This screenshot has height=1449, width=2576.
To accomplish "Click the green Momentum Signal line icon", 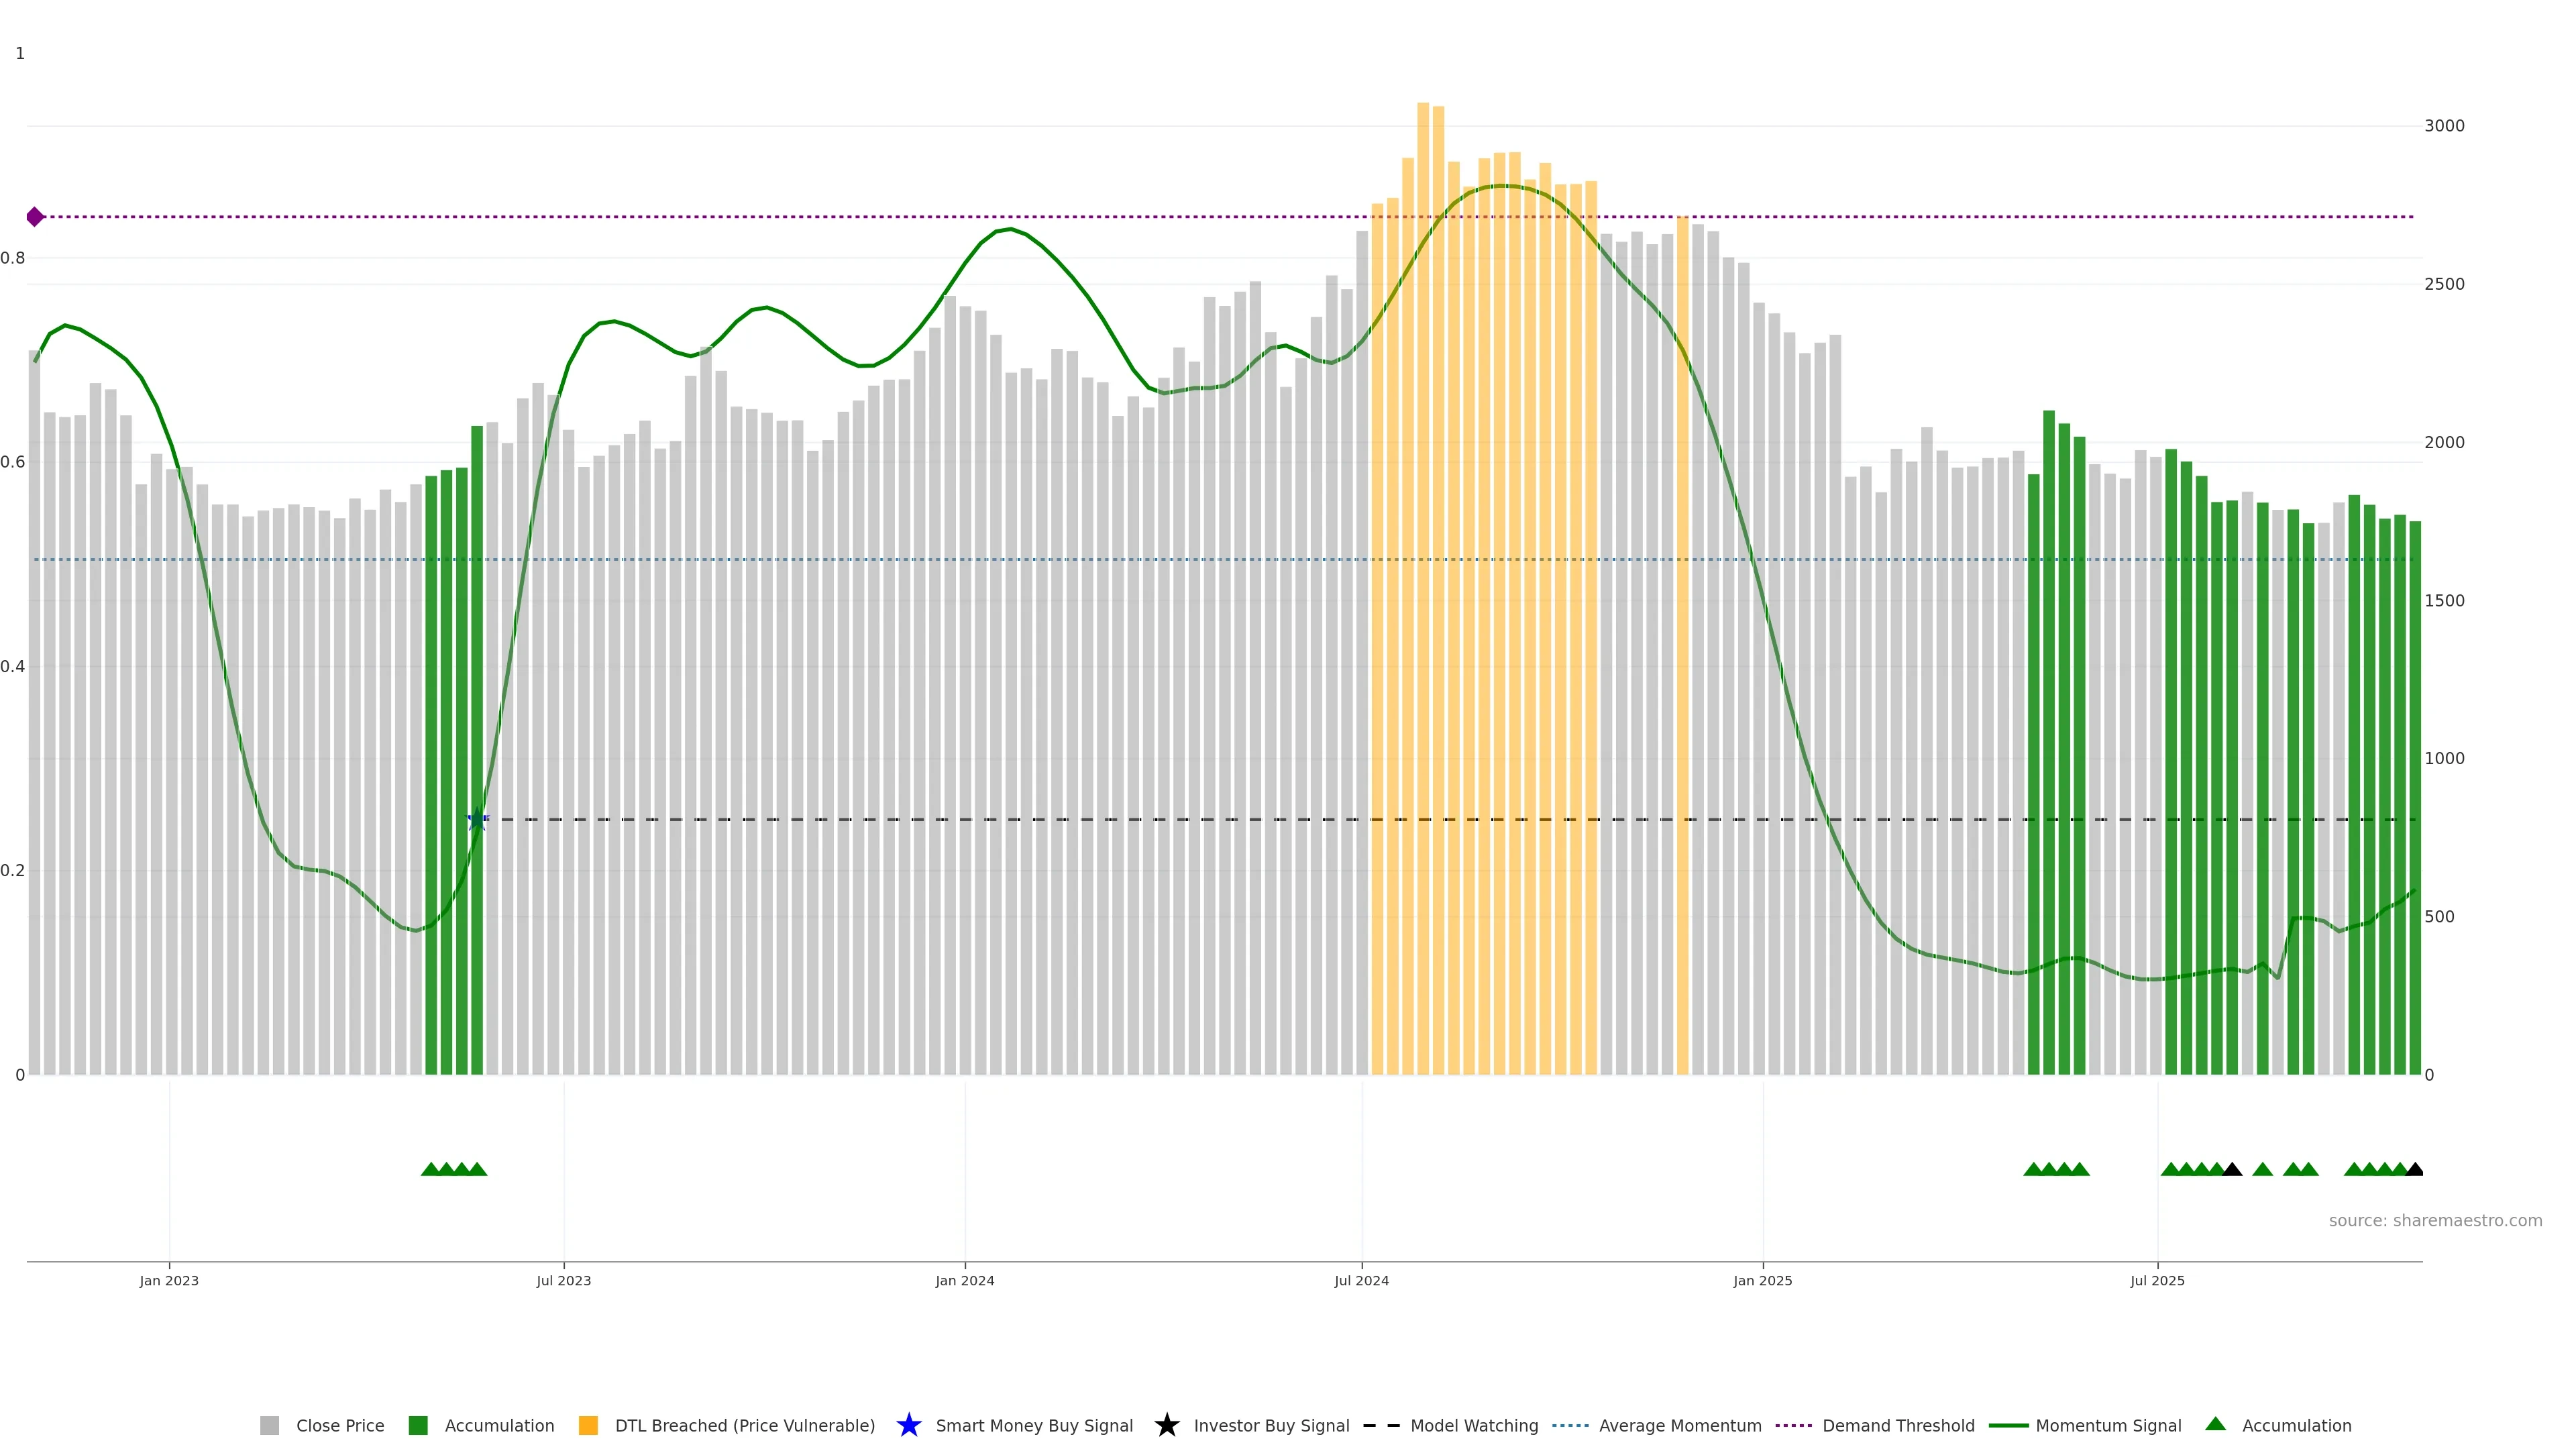I will (2008, 1425).
